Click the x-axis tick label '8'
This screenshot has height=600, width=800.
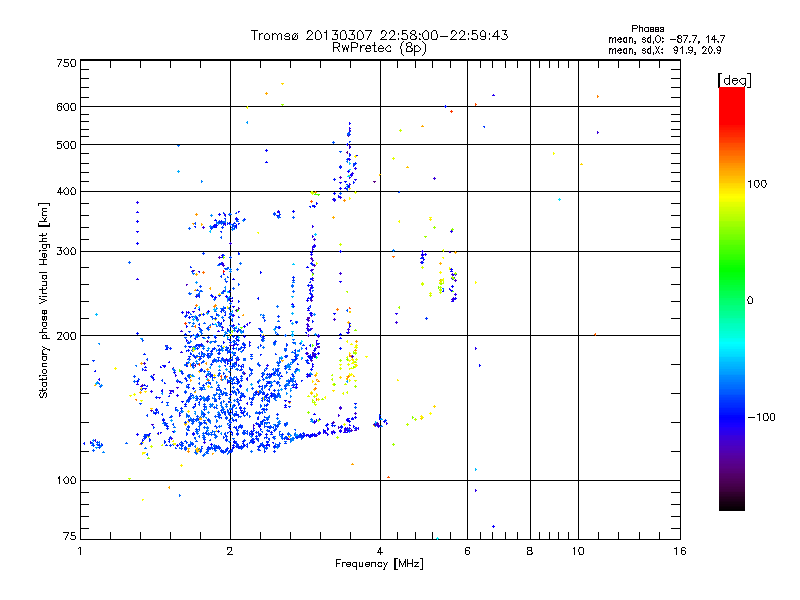click(x=530, y=551)
